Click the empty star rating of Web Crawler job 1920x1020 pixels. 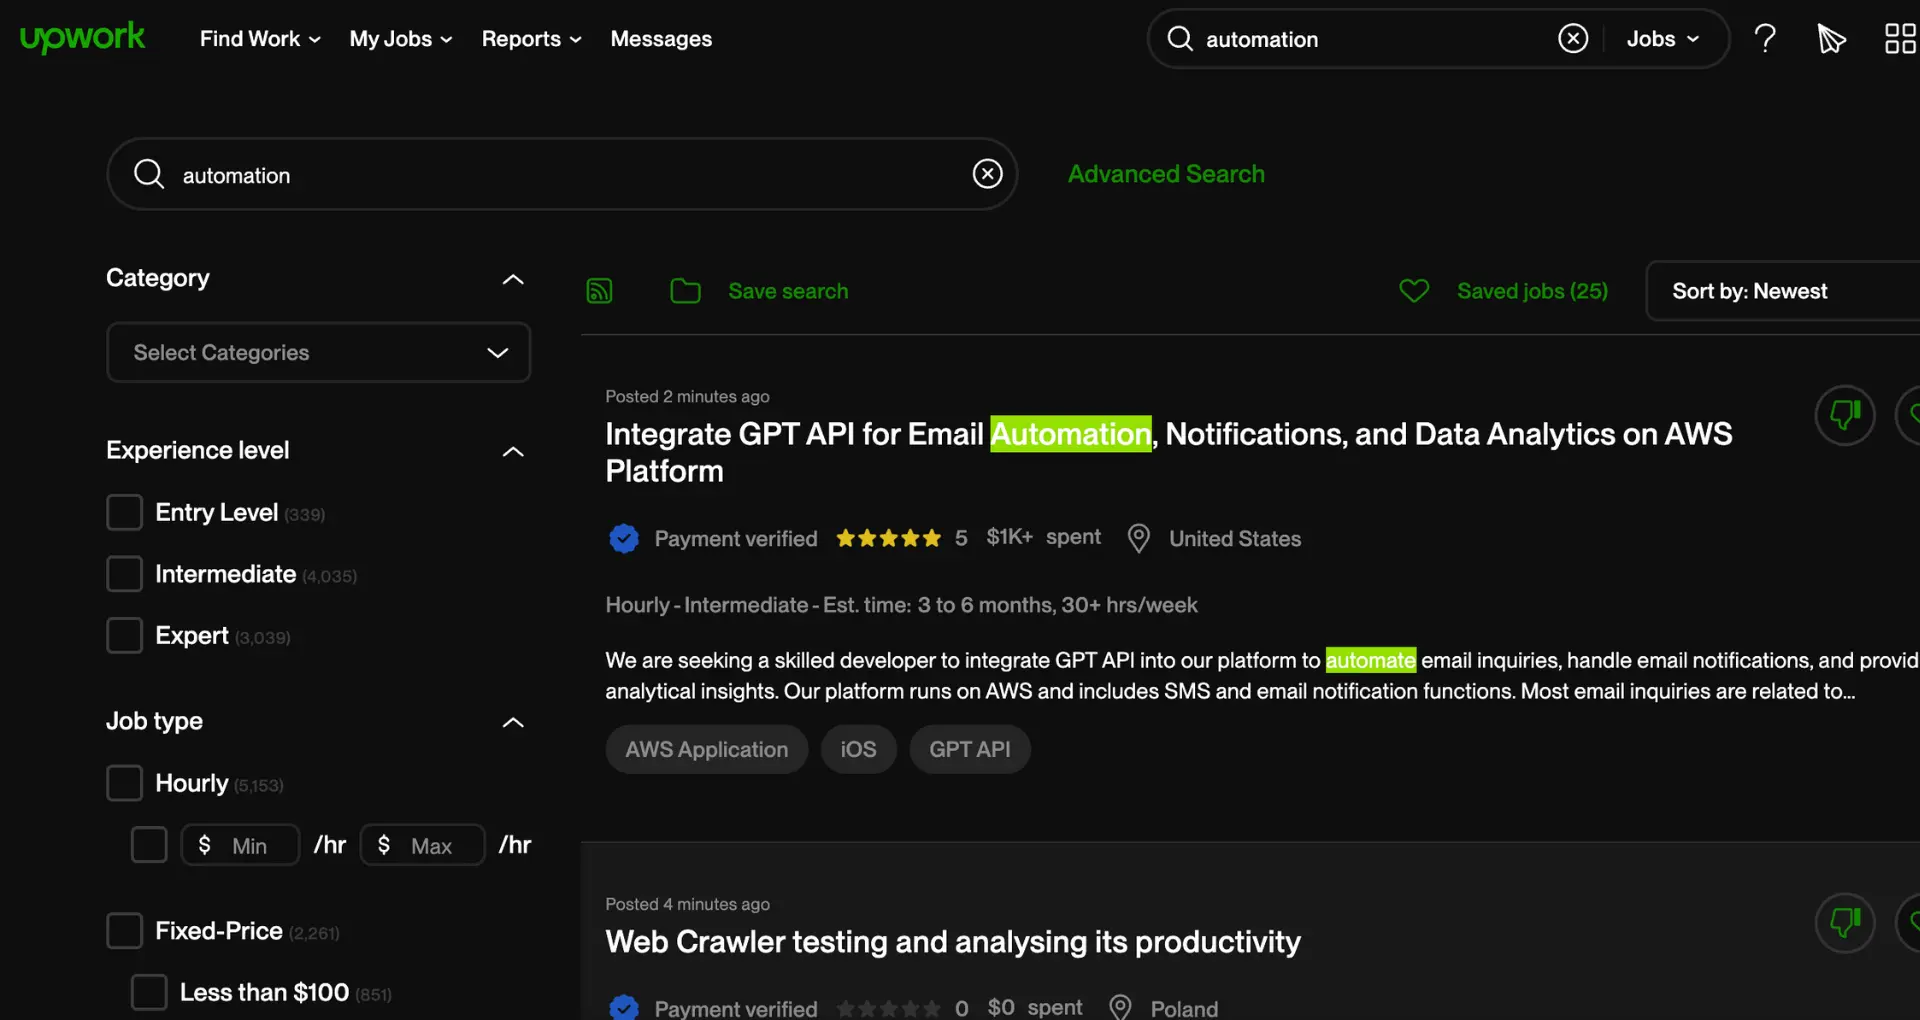click(x=888, y=1008)
